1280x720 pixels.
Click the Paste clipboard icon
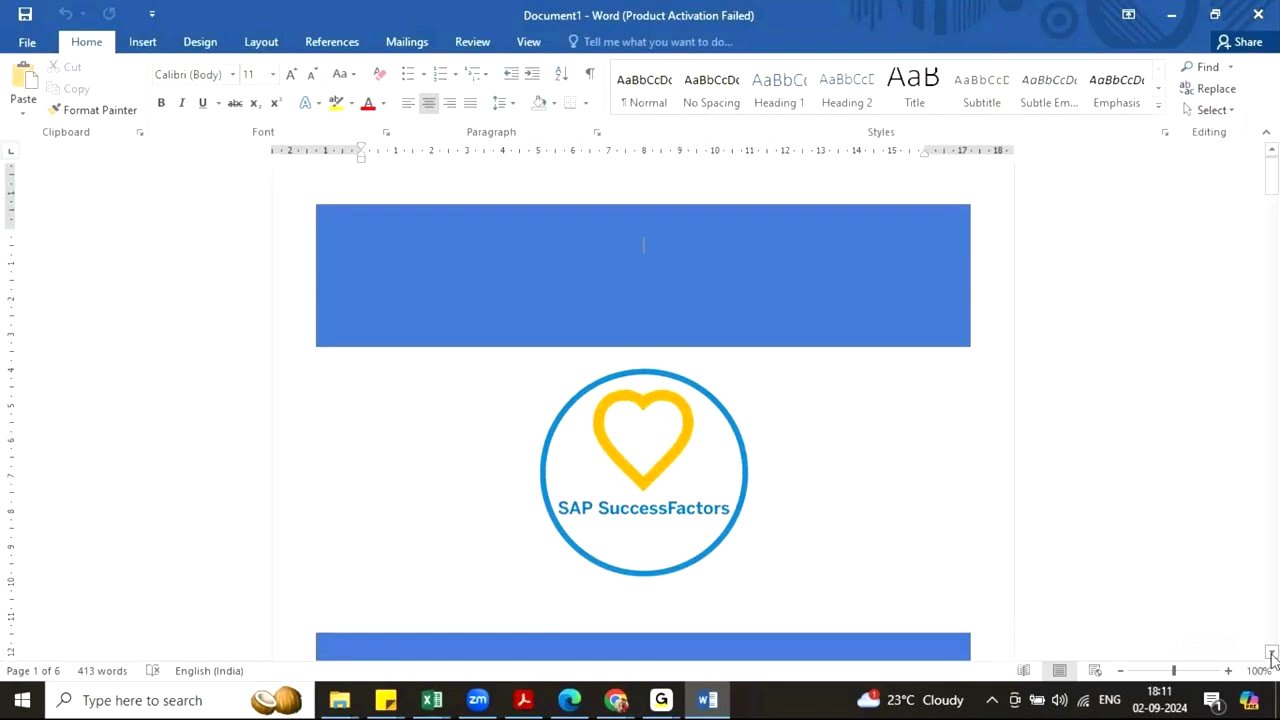point(23,77)
